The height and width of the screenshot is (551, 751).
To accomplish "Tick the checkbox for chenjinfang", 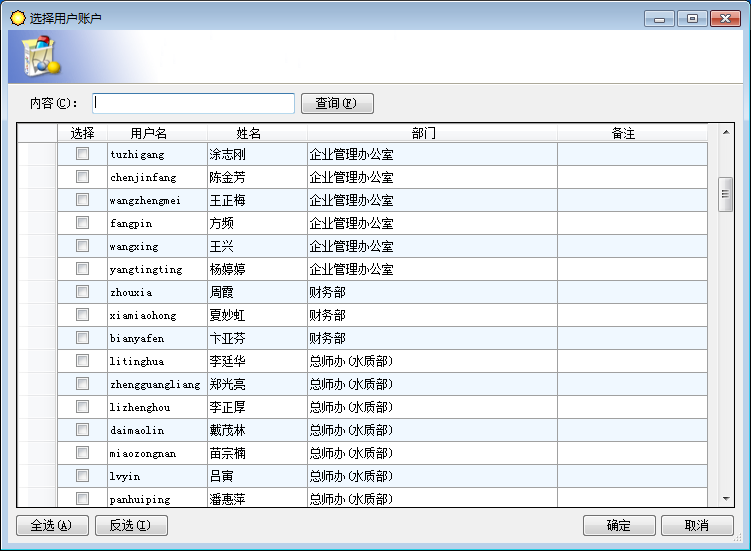I will [x=82, y=177].
